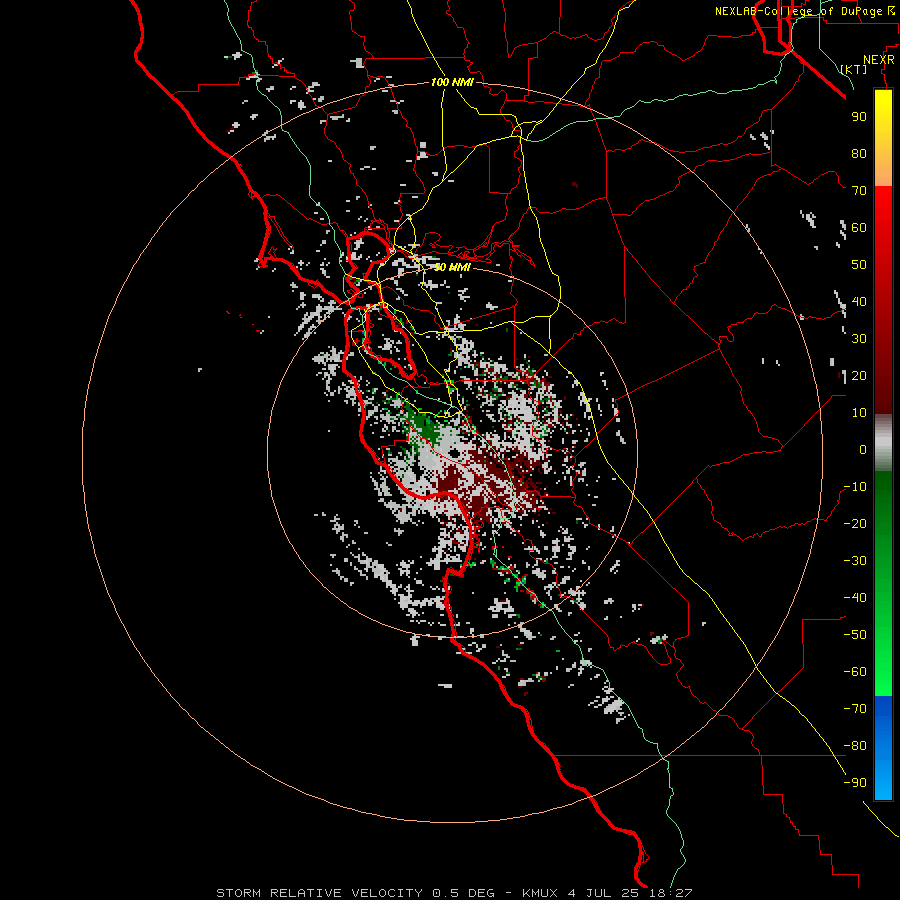900x900 pixels.
Task: Click the 90 value on velocity scale
Action: click(x=859, y=117)
